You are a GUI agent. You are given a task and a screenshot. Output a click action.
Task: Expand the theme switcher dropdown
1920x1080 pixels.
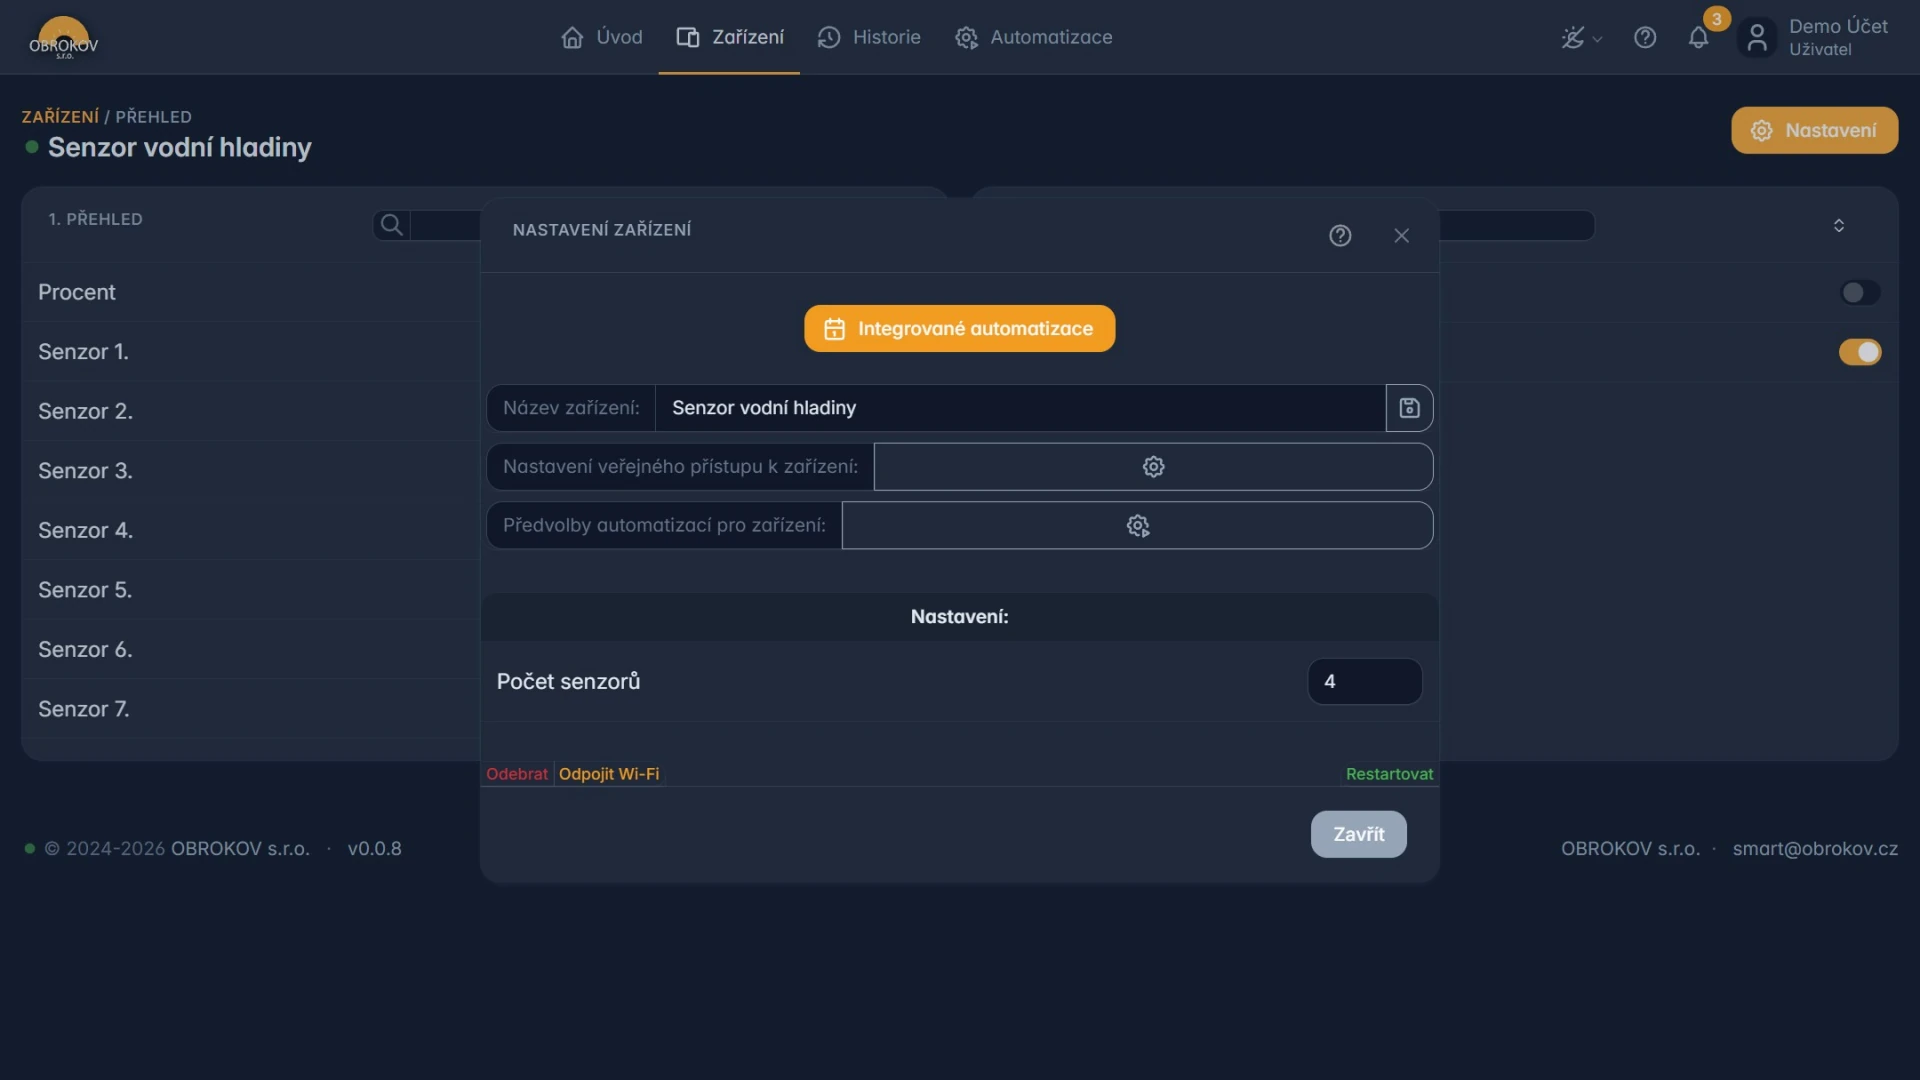[1581, 38]
